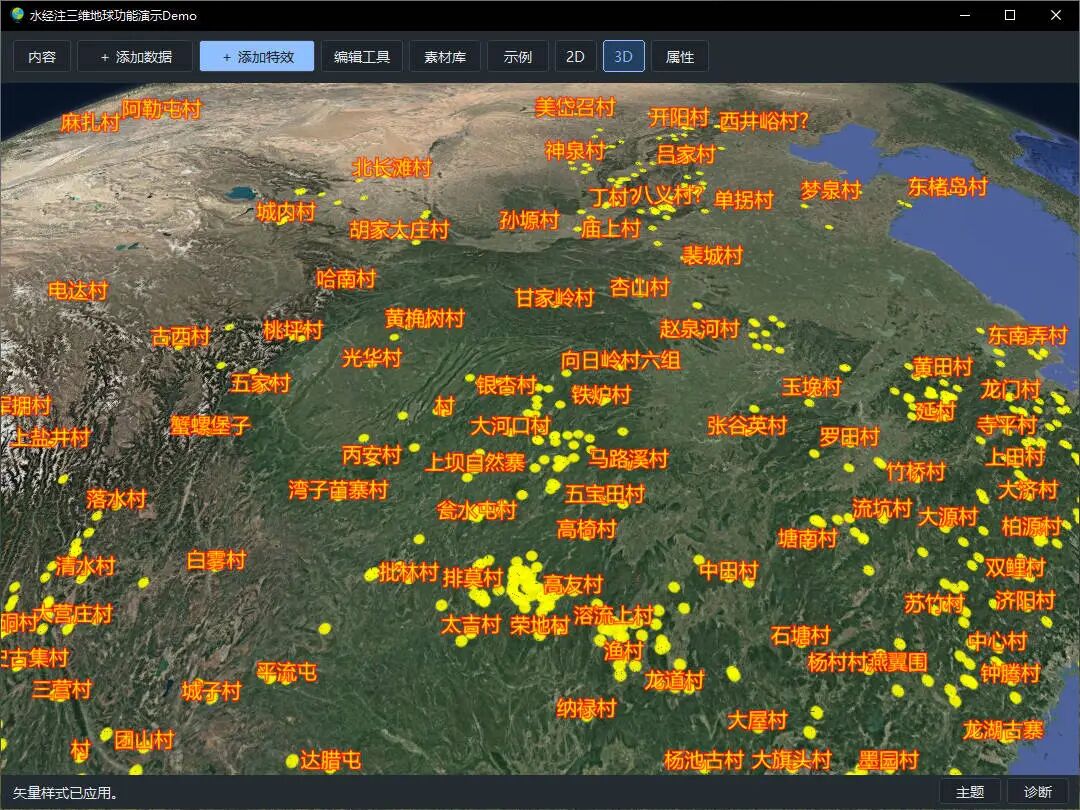Select the 杨村村燕翼围 map label
The width and height of the screenshot is (1080, 810).
(867, 662)
